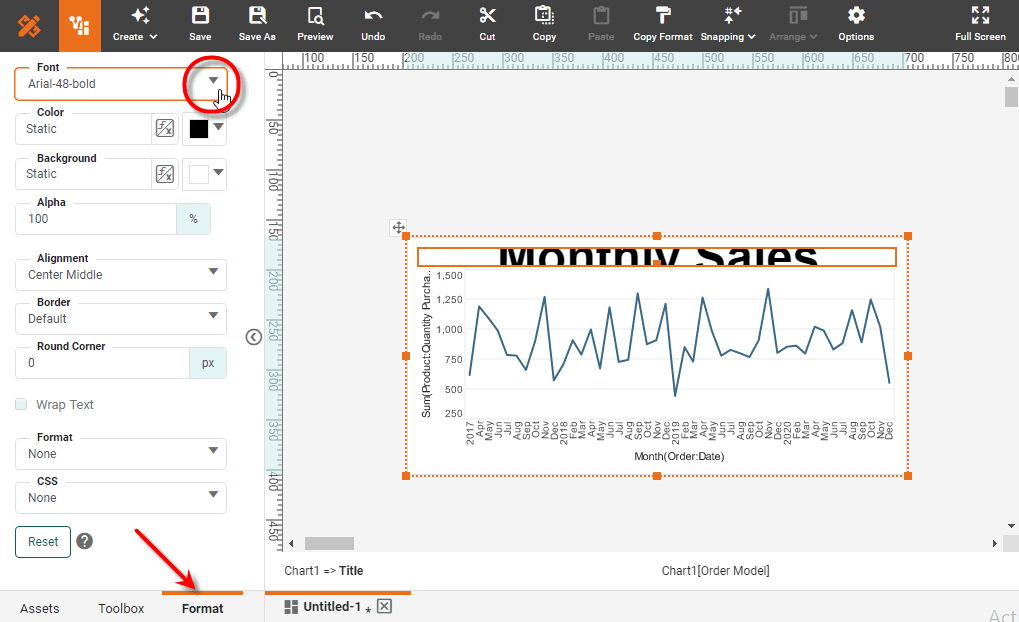The height and width of the screenshot is (622, 1019).
Task: Click the Copy Format paint roller
Action: (x=662, y=16)
